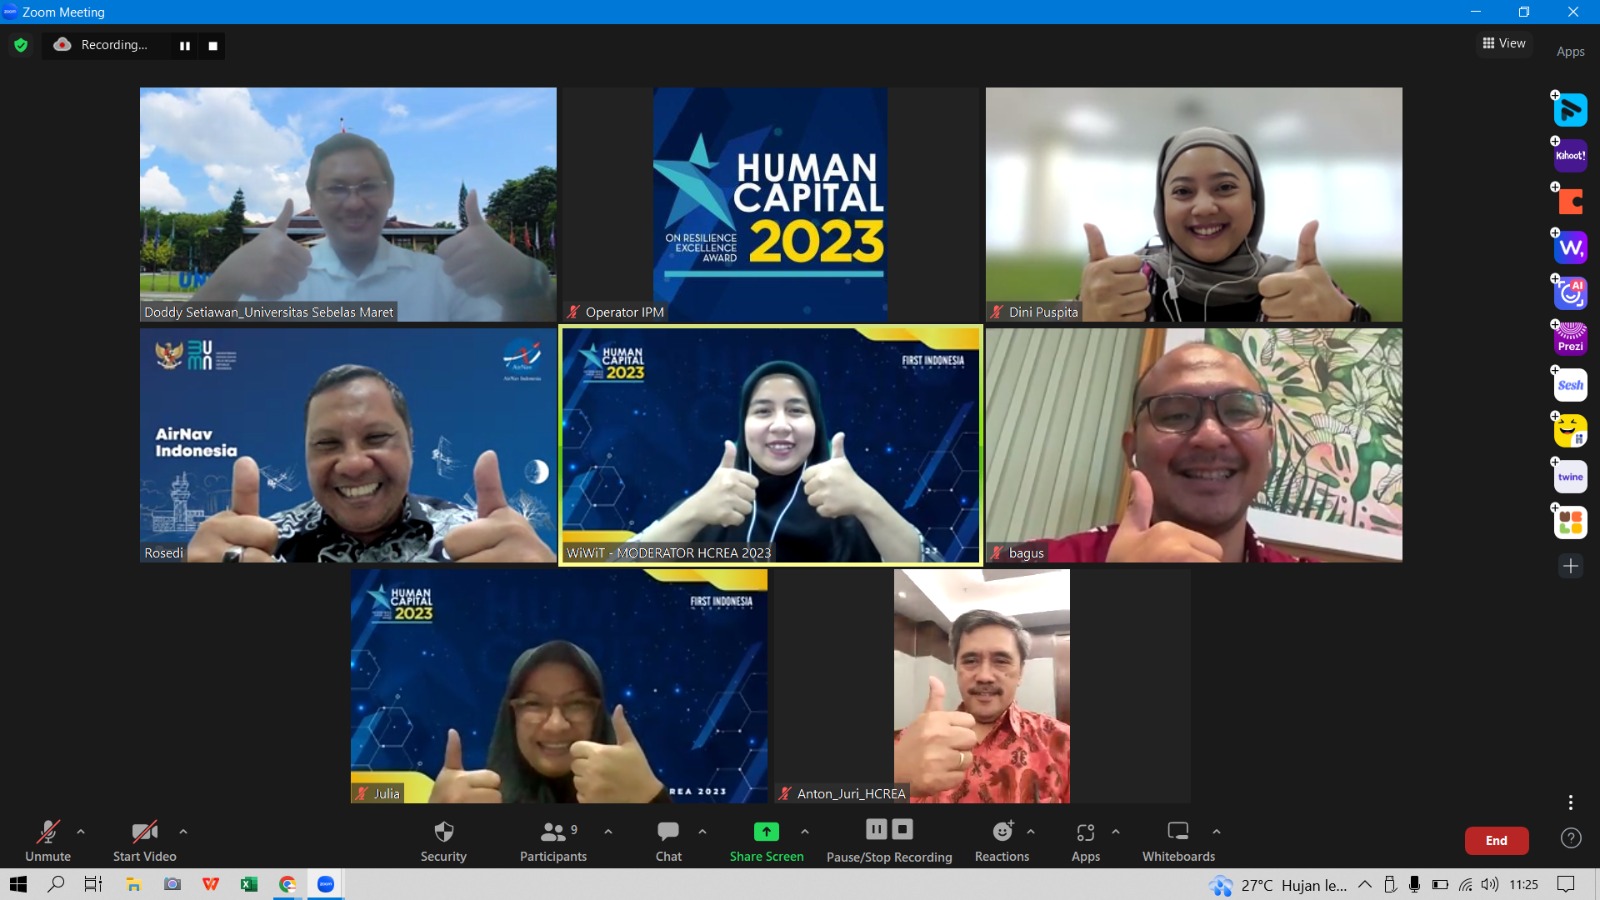
Task: Pause recording from the bottom toolbar
Action: click(x=876, y=829)
